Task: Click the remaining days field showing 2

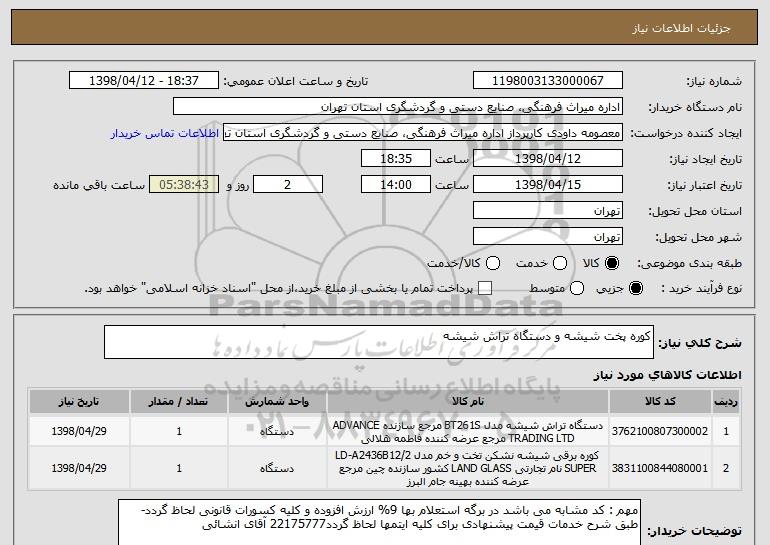Action: [288, 185]
